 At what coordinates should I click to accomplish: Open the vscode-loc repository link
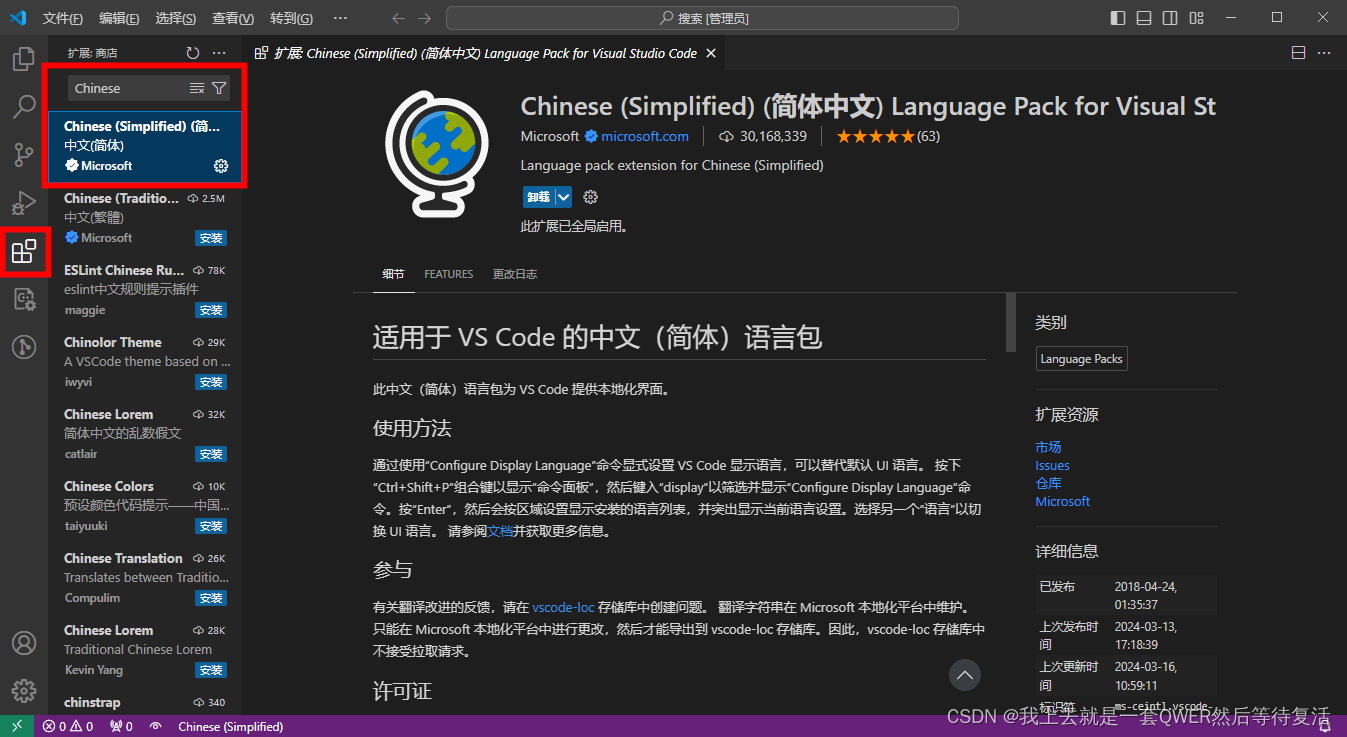point(563,607)
